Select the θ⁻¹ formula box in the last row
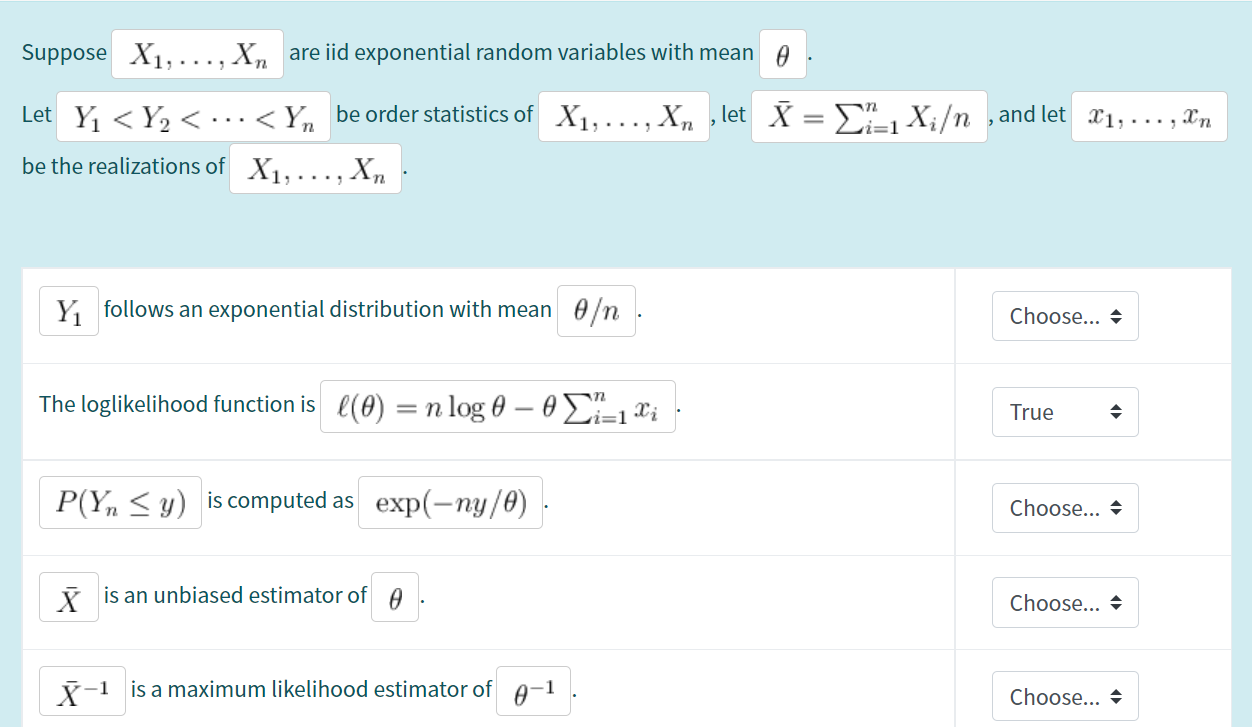The image size is (1252, 727). coord(532,689)
